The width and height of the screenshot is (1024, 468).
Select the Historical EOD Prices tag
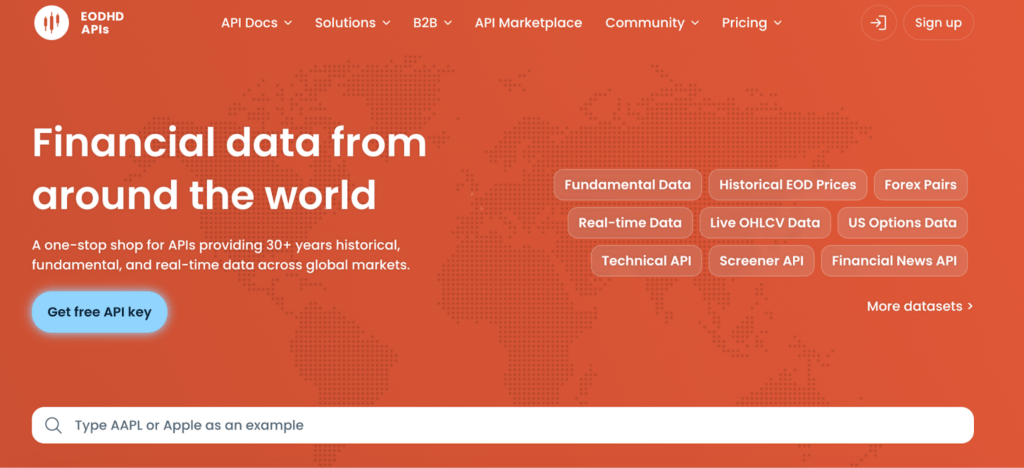tap(788, 185)
